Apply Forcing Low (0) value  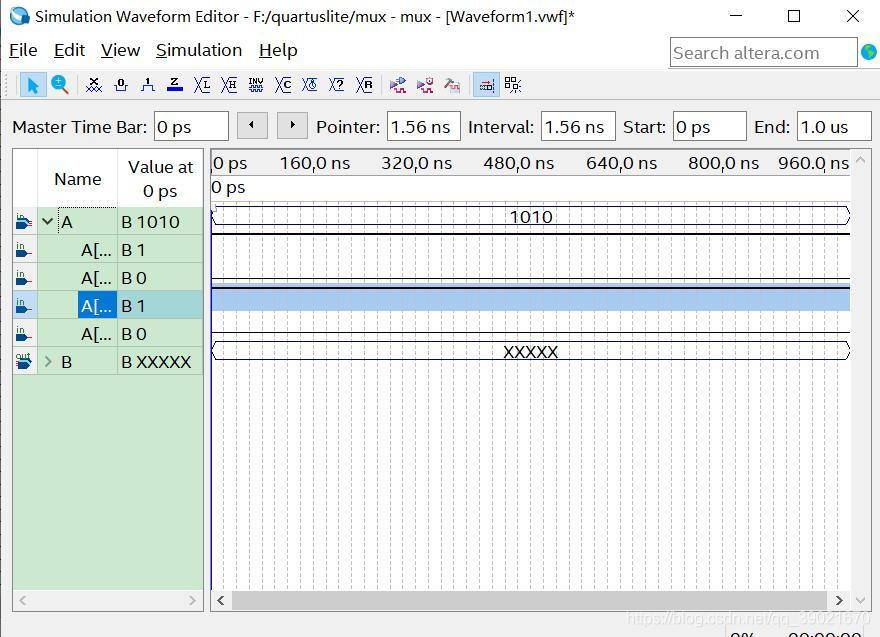[x=121, y=85]
